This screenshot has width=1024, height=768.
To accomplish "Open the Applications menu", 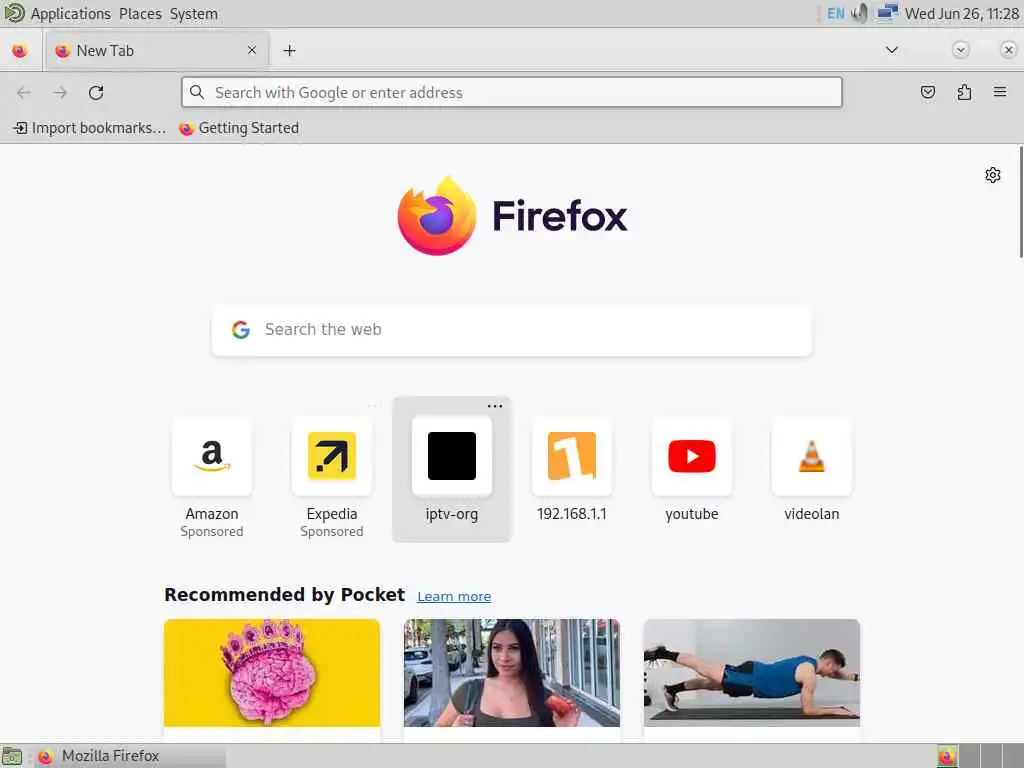I will 71,14.
